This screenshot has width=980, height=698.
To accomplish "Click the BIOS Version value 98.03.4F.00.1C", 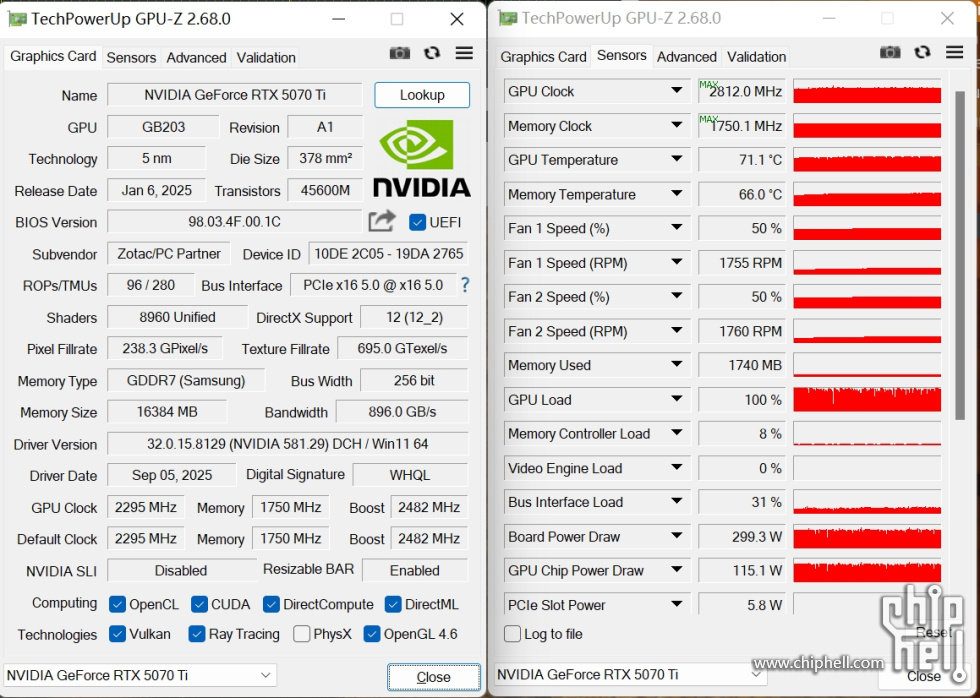I will (234, 222).
